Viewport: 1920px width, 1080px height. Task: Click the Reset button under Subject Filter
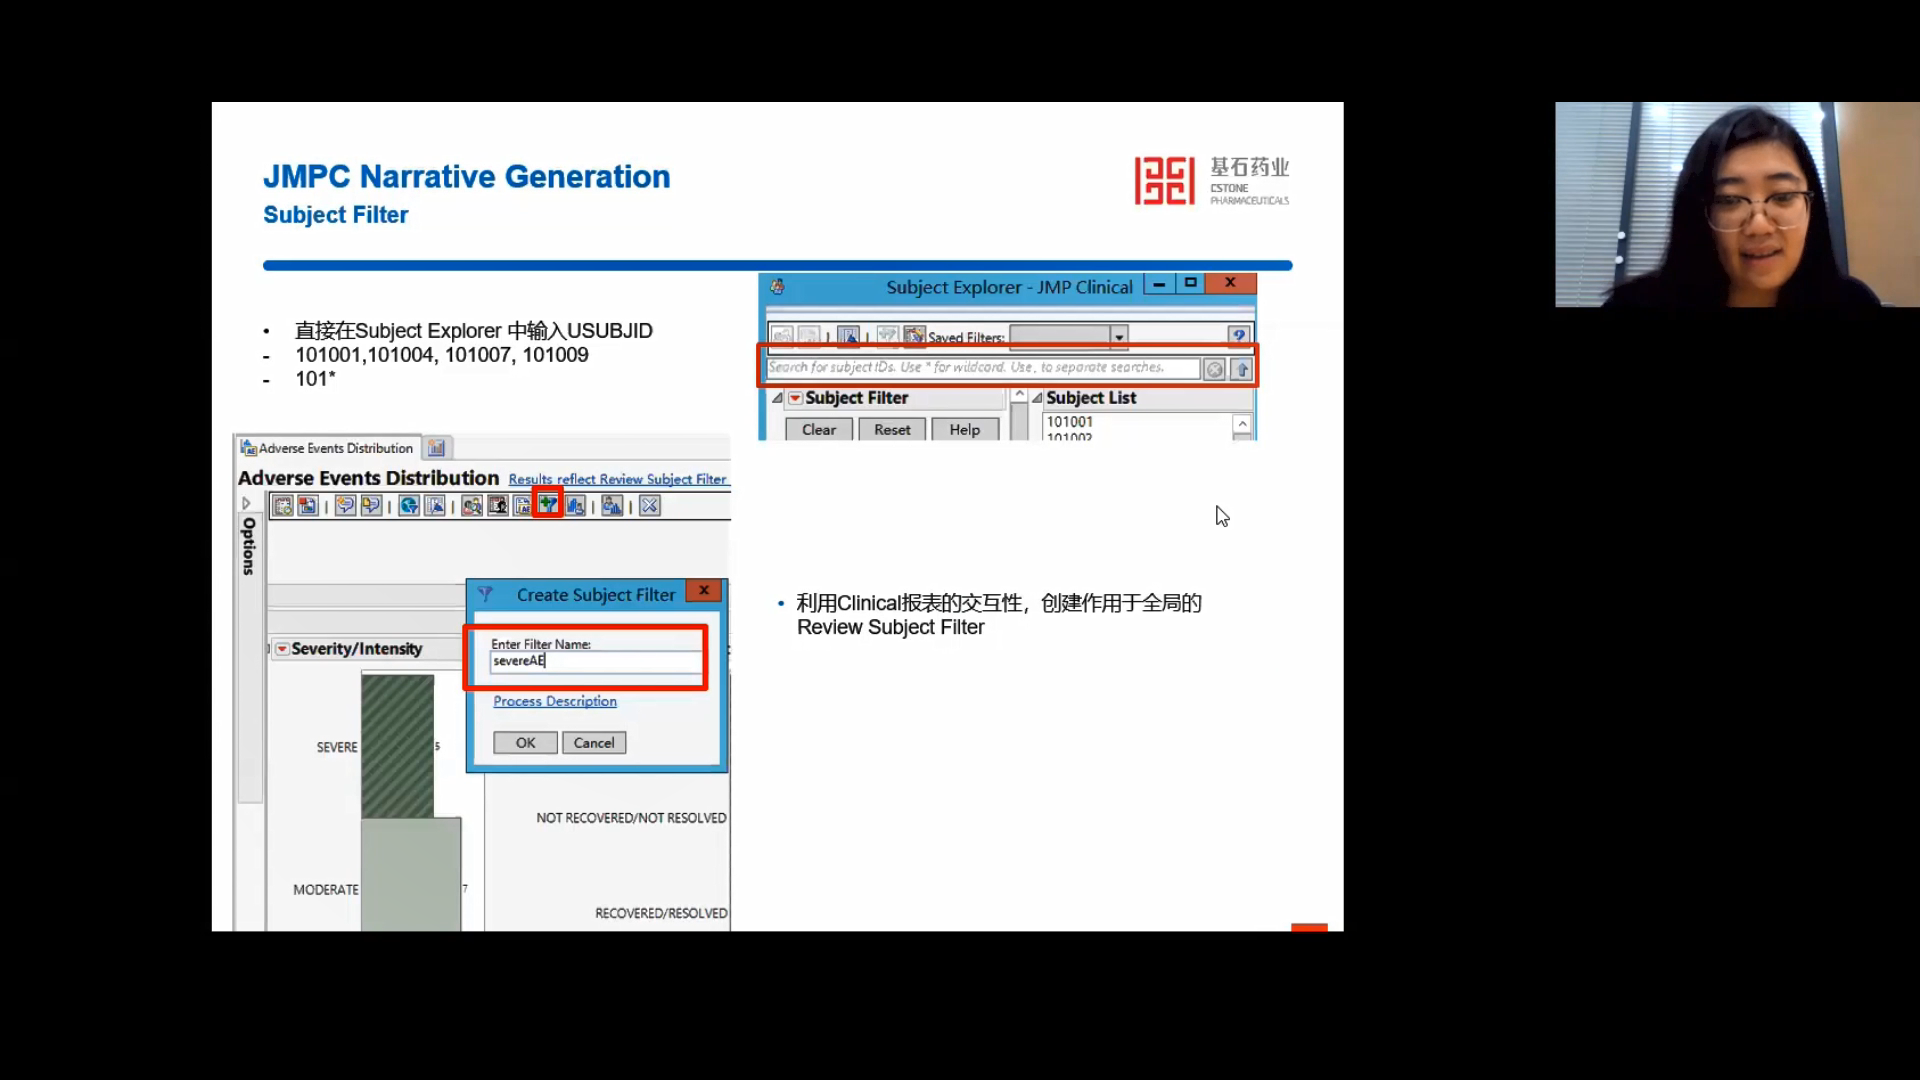click(x=891, y=429)
